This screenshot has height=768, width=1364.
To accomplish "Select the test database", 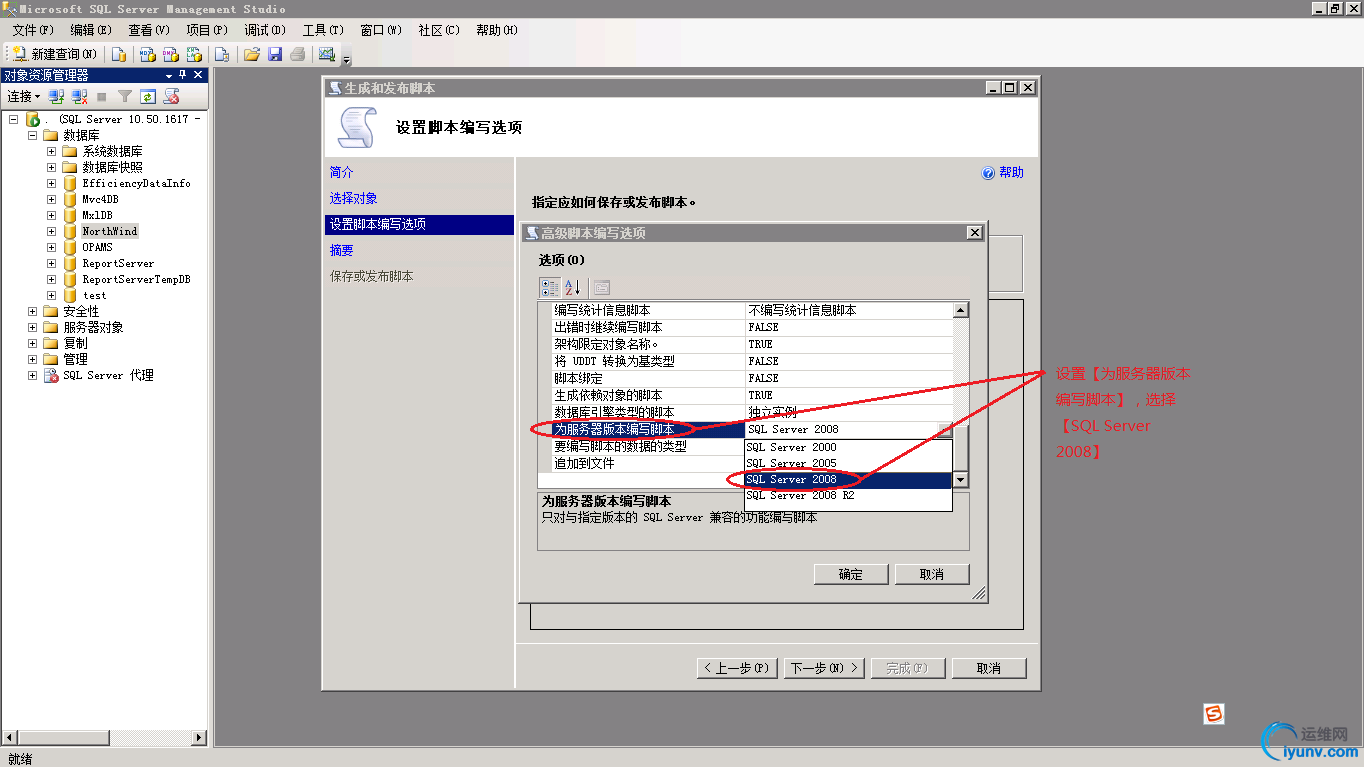I will 94,295.
